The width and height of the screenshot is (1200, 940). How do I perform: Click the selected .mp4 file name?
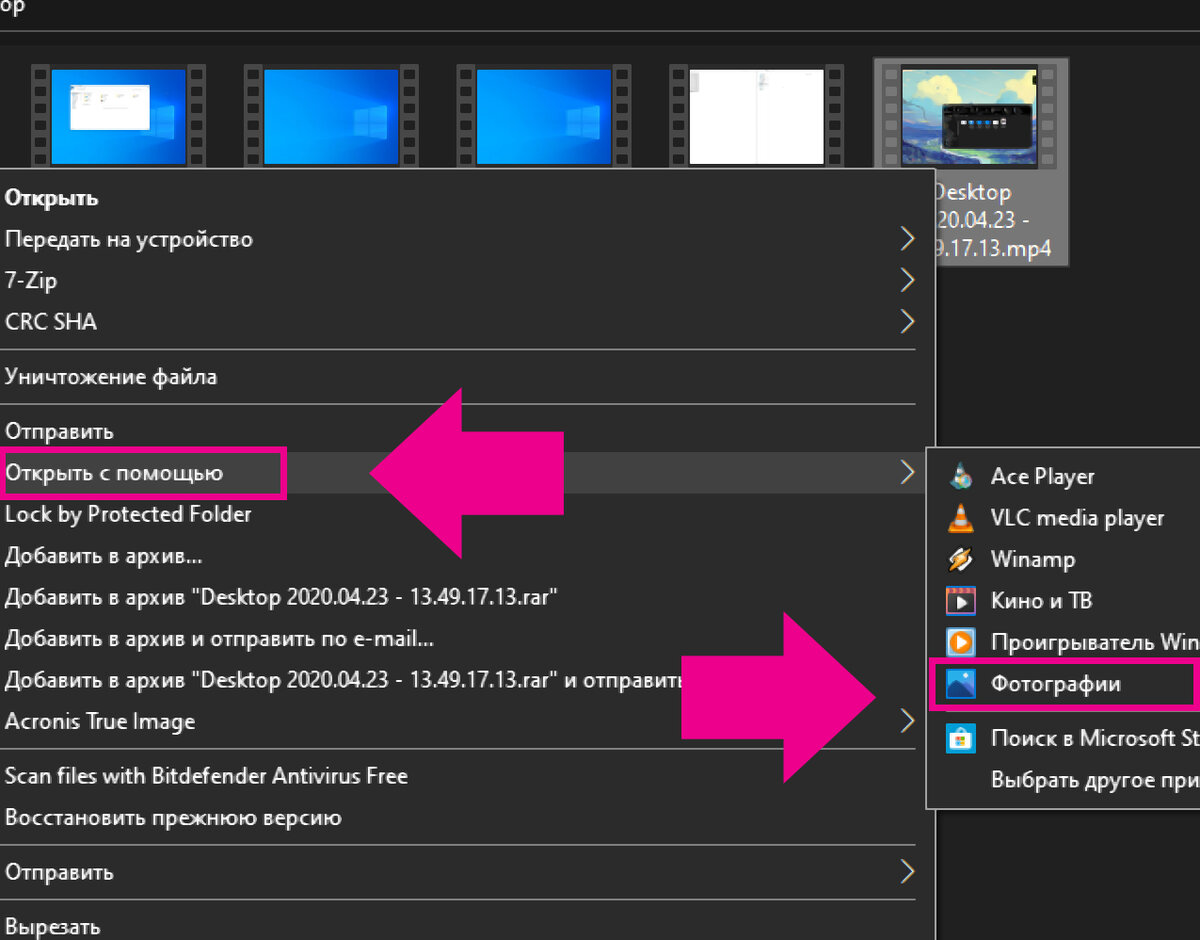(x=992, y=220)
